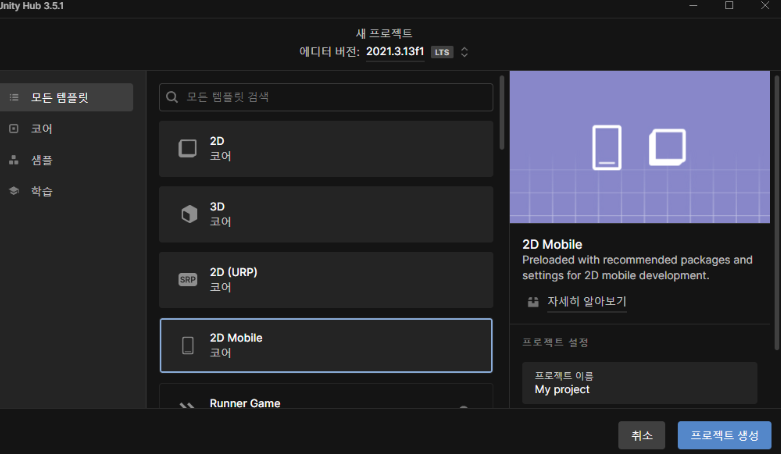The height and width of the screenshot is (454, 781).
Task: Click the cube icon of the 3D template
Action: coord(189,214)
